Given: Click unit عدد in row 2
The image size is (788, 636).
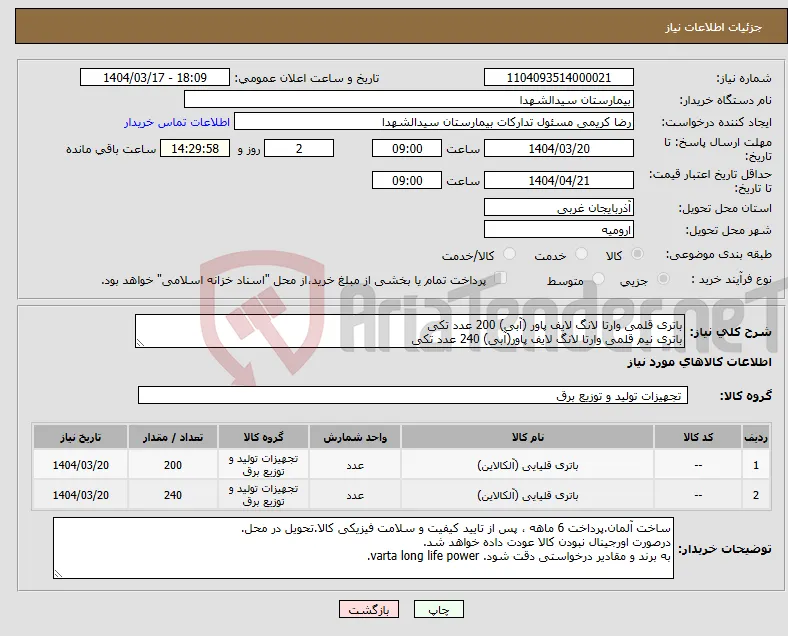Looking at the screenshot, I should (355, 496).
